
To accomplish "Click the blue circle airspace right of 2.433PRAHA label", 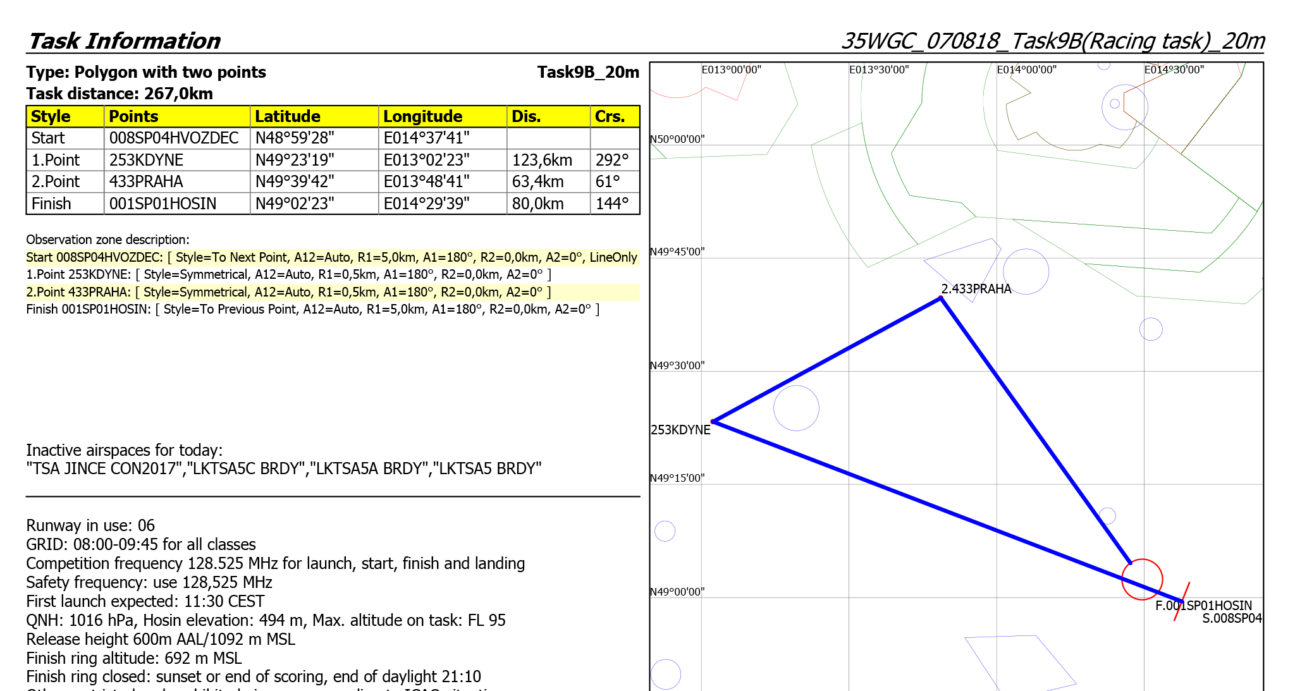I will [1025, 271].
